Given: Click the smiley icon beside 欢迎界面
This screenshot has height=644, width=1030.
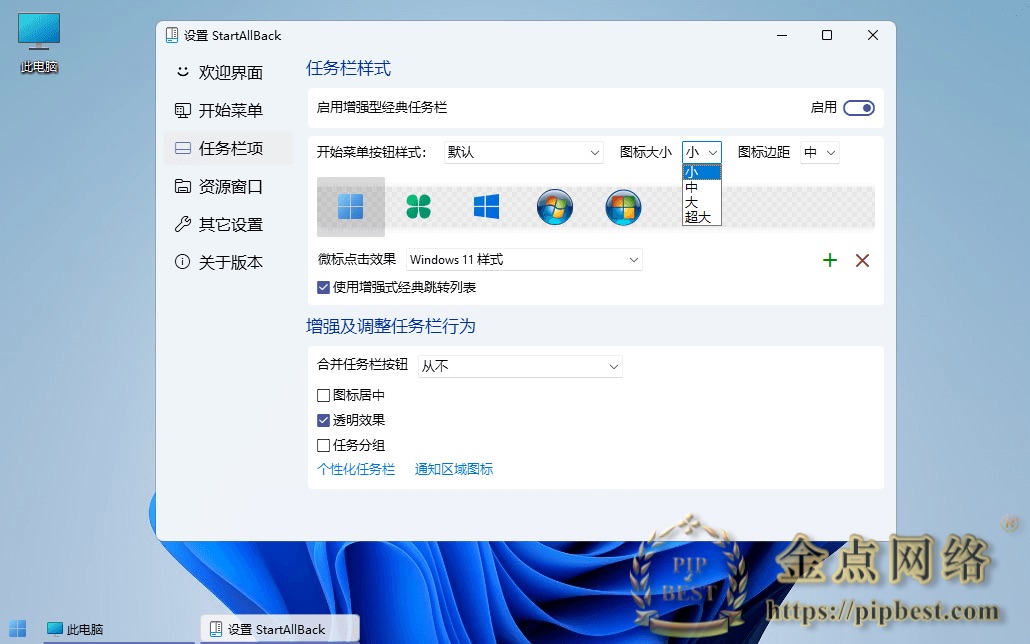Looking at the screenshot, I should [183, 72].
